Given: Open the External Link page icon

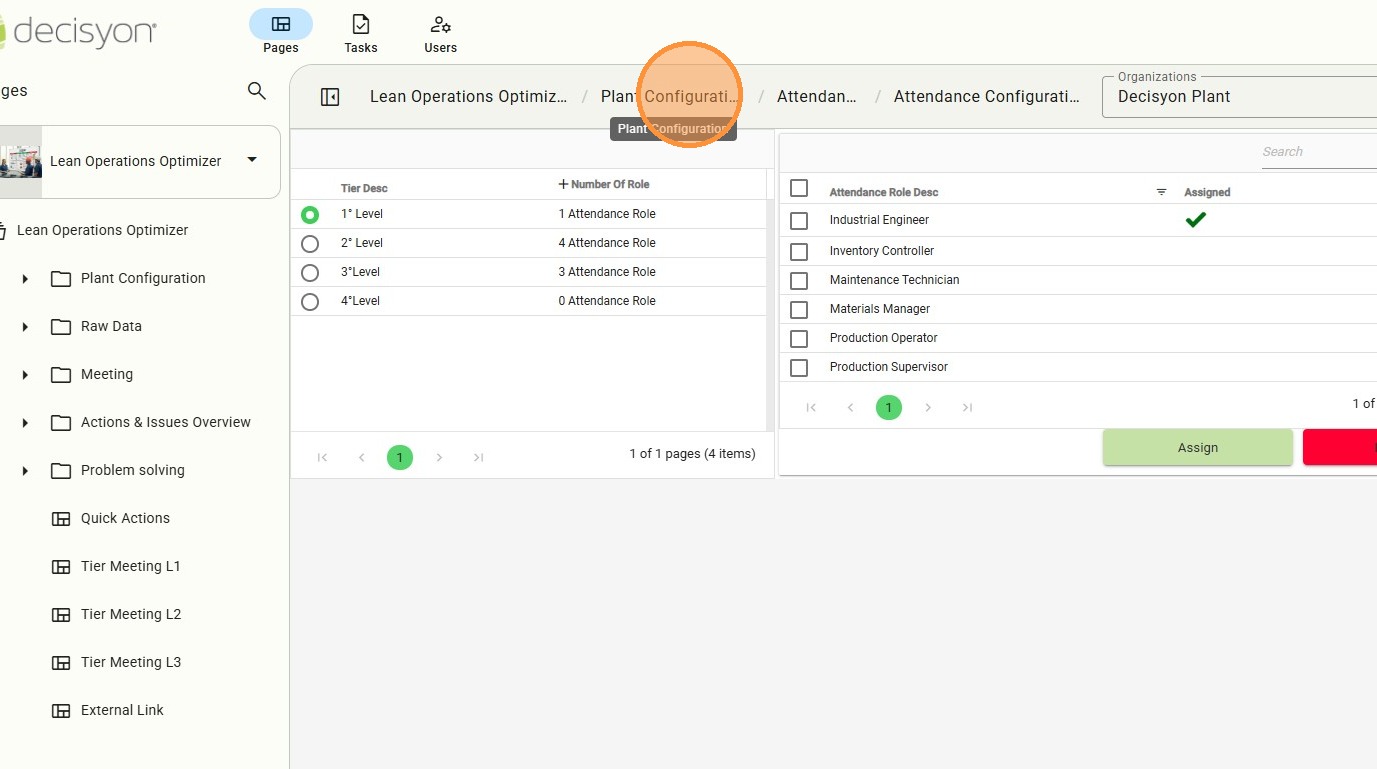Looking at the screenshot, I should (61, 710).
